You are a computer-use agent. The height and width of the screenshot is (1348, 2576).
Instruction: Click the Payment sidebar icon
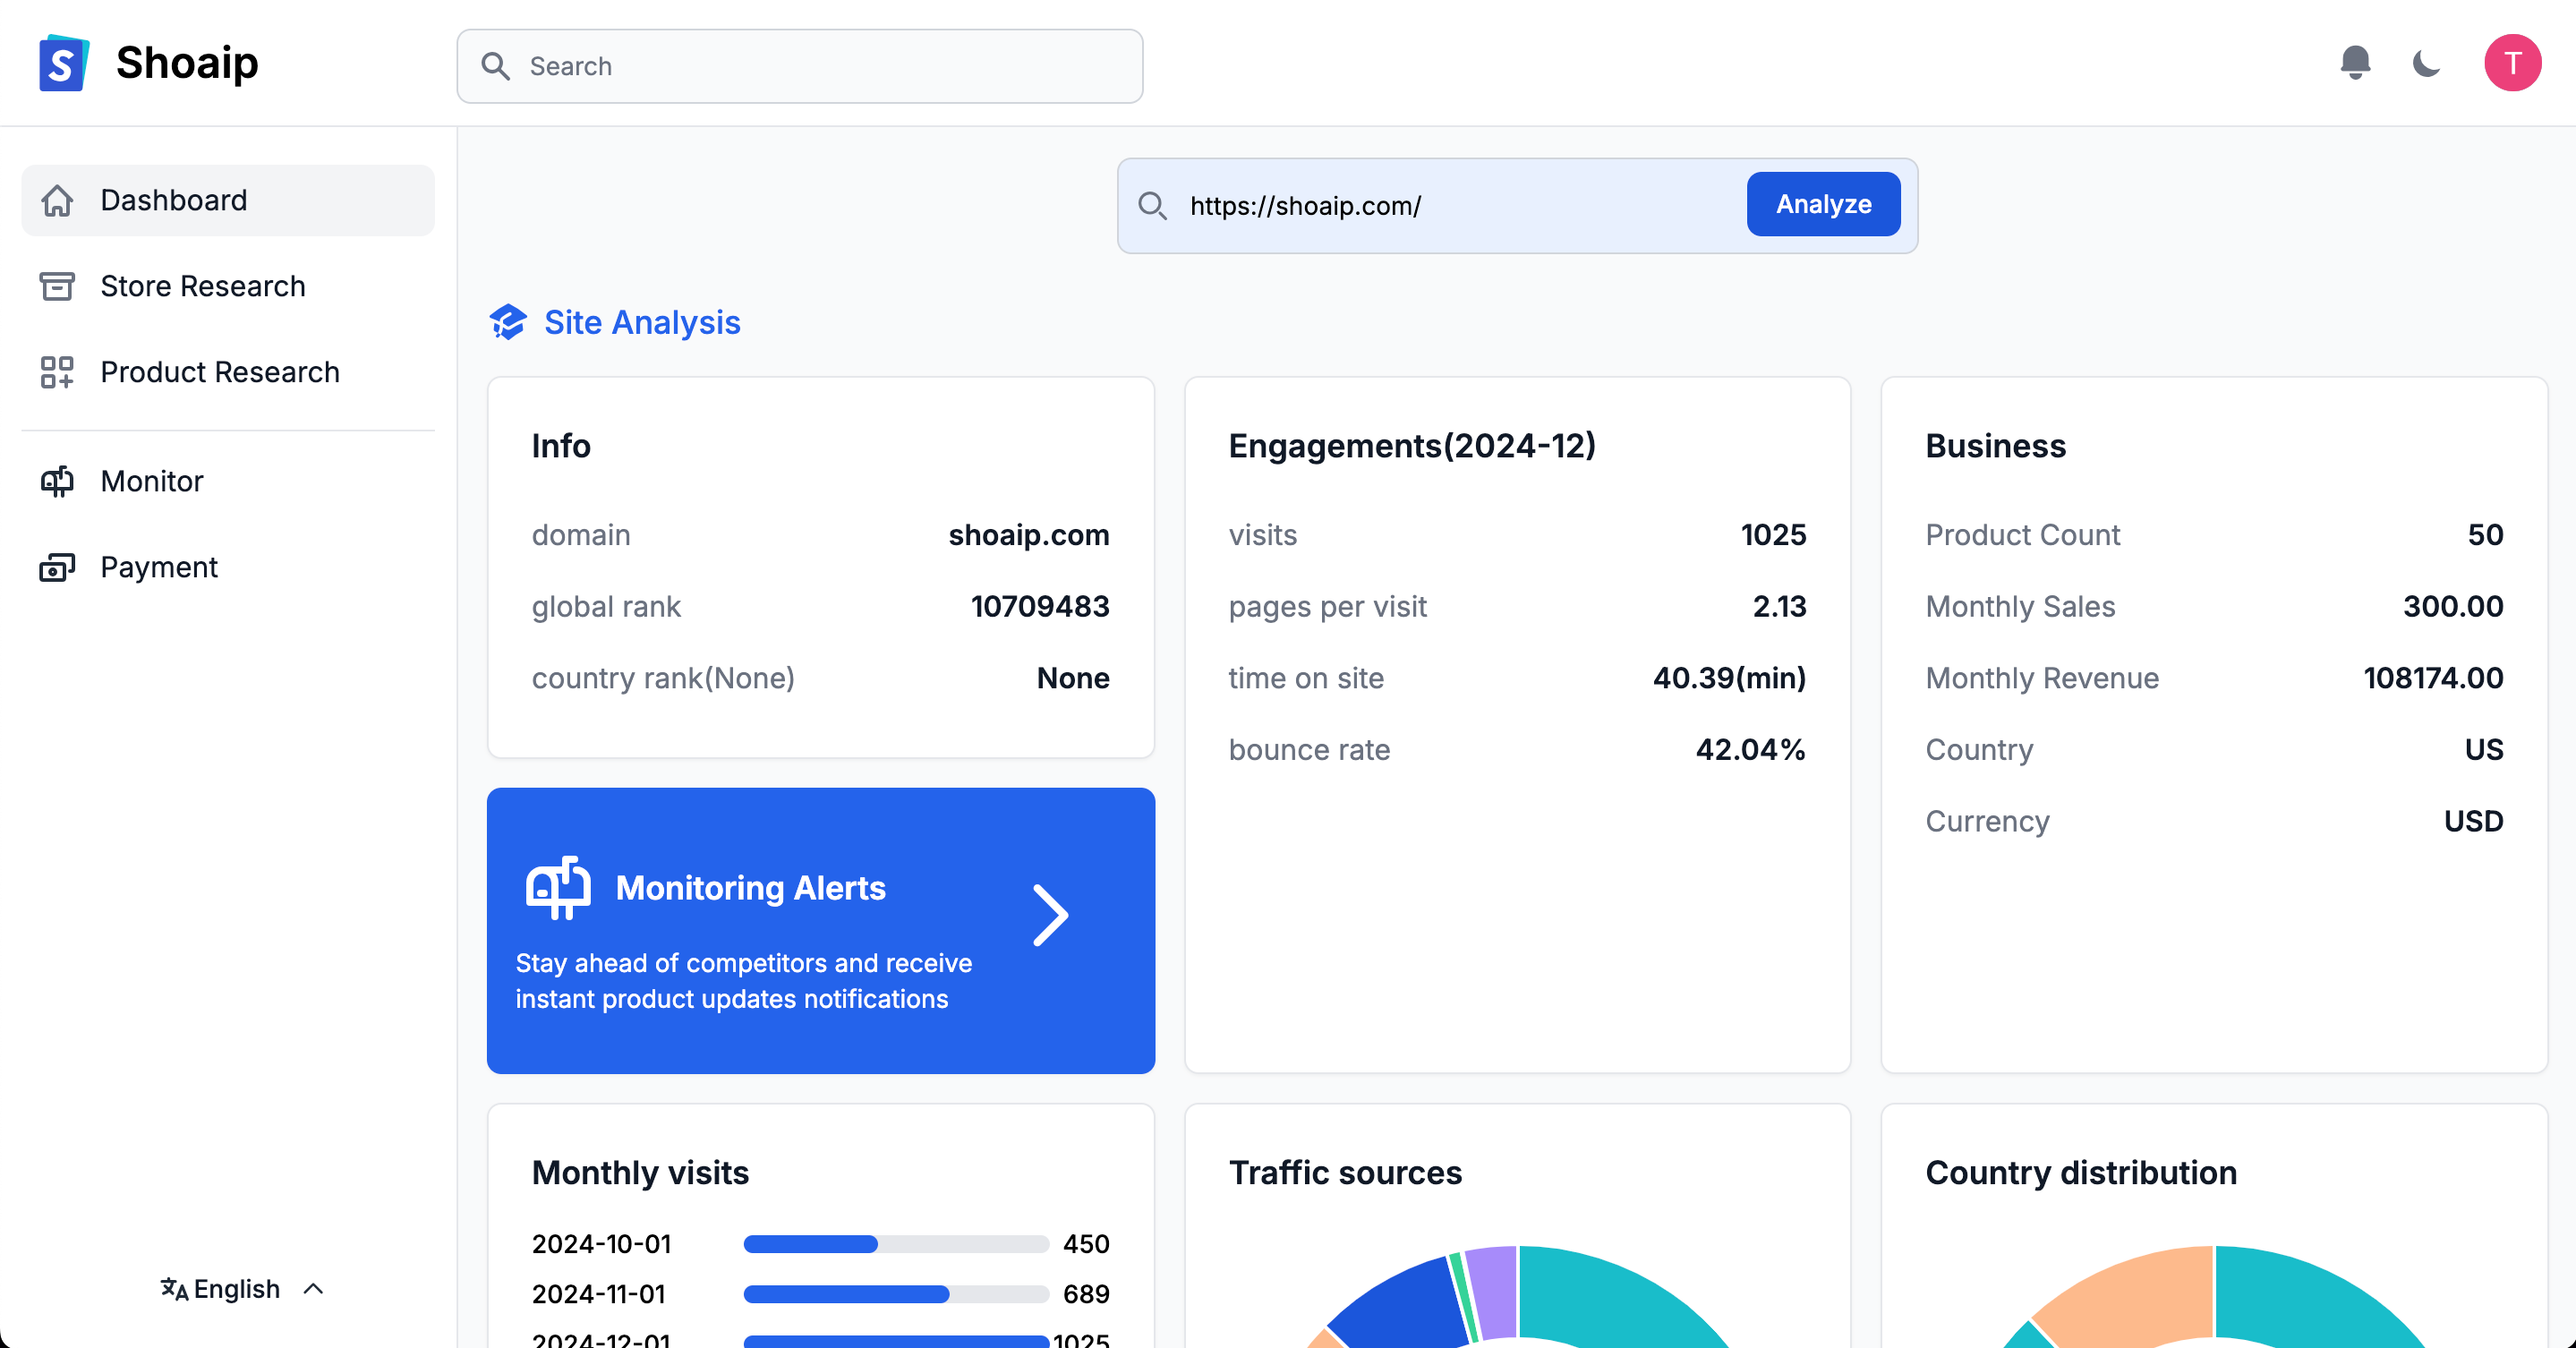tap(57, 567)
